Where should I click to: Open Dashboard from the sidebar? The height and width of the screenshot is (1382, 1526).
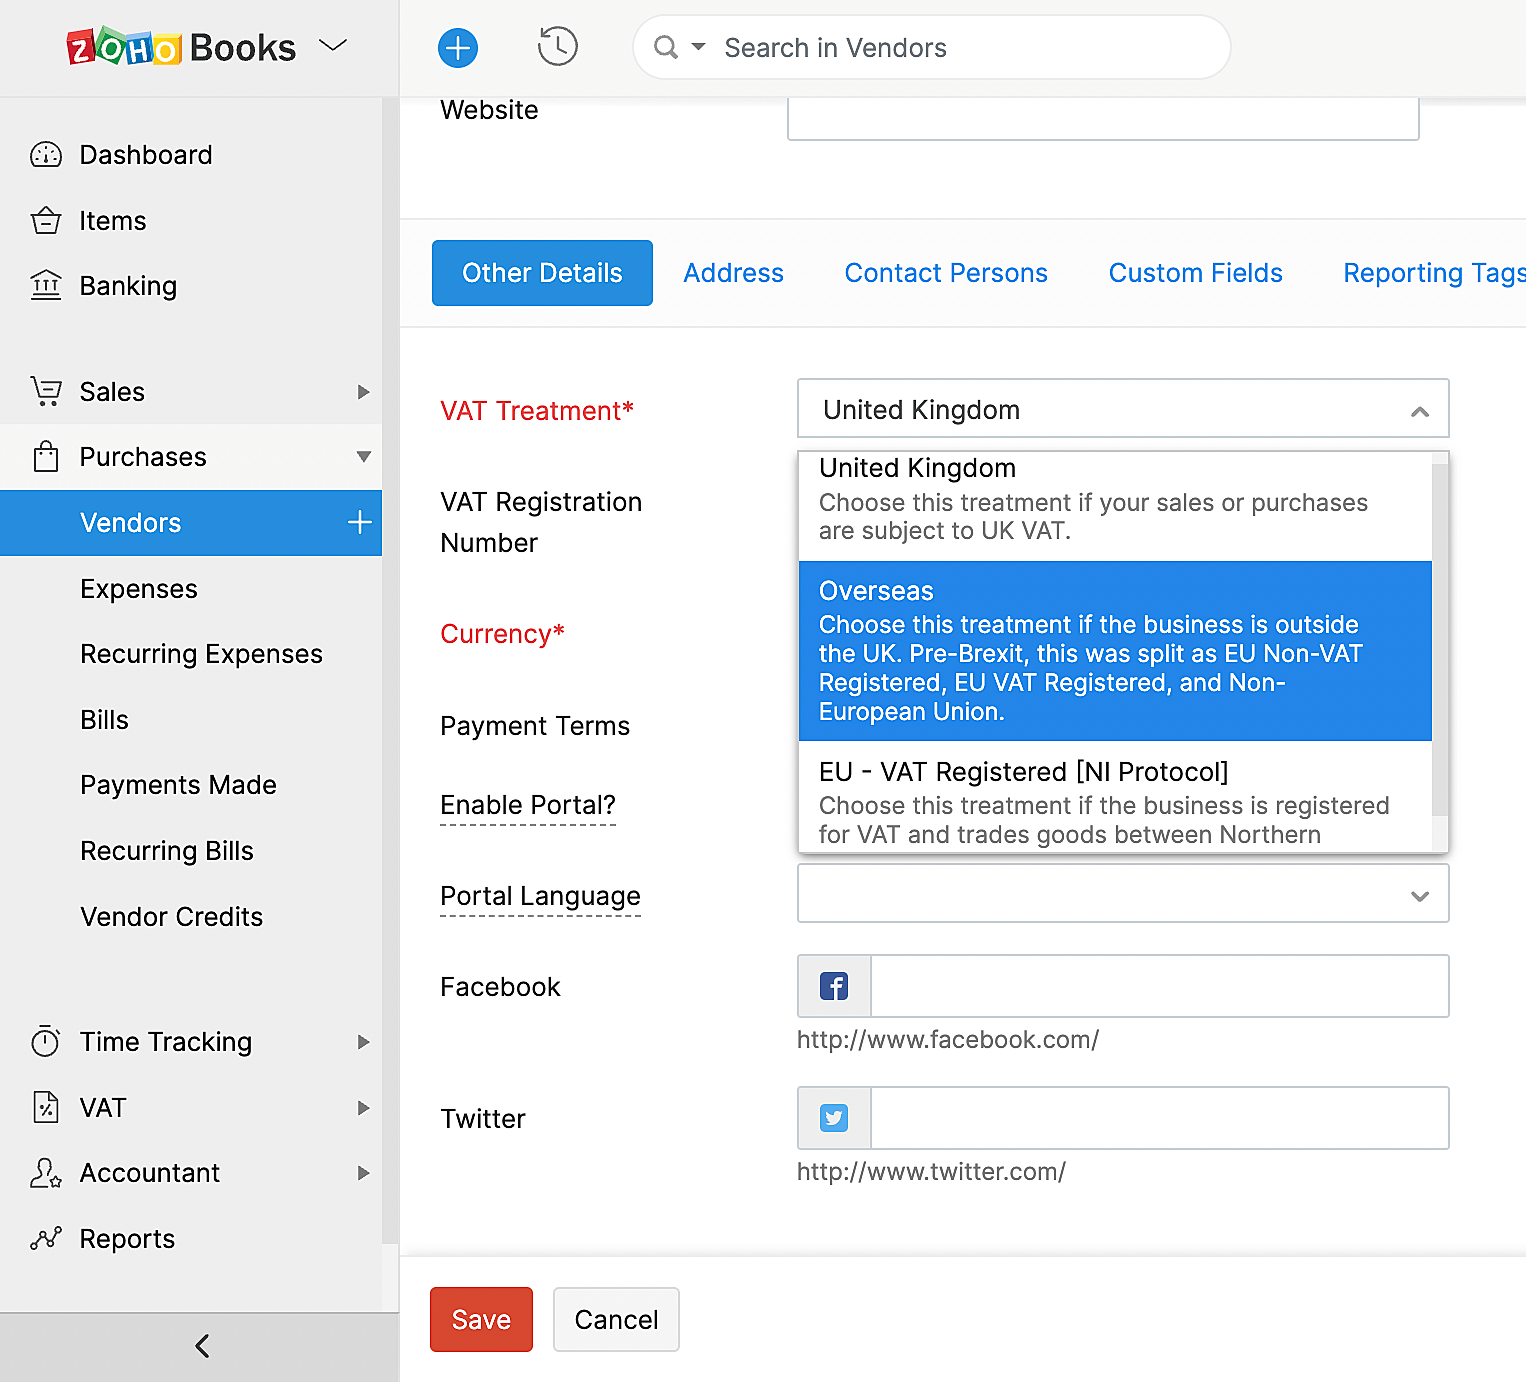[145, 155]
